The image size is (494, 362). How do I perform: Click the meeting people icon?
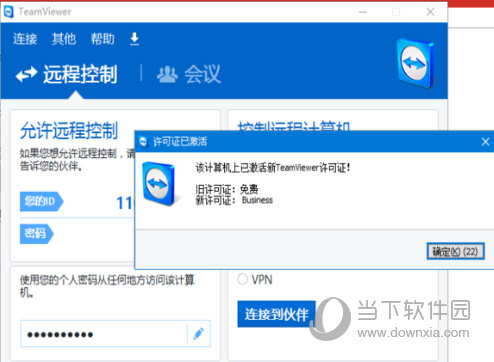point(167,74)
